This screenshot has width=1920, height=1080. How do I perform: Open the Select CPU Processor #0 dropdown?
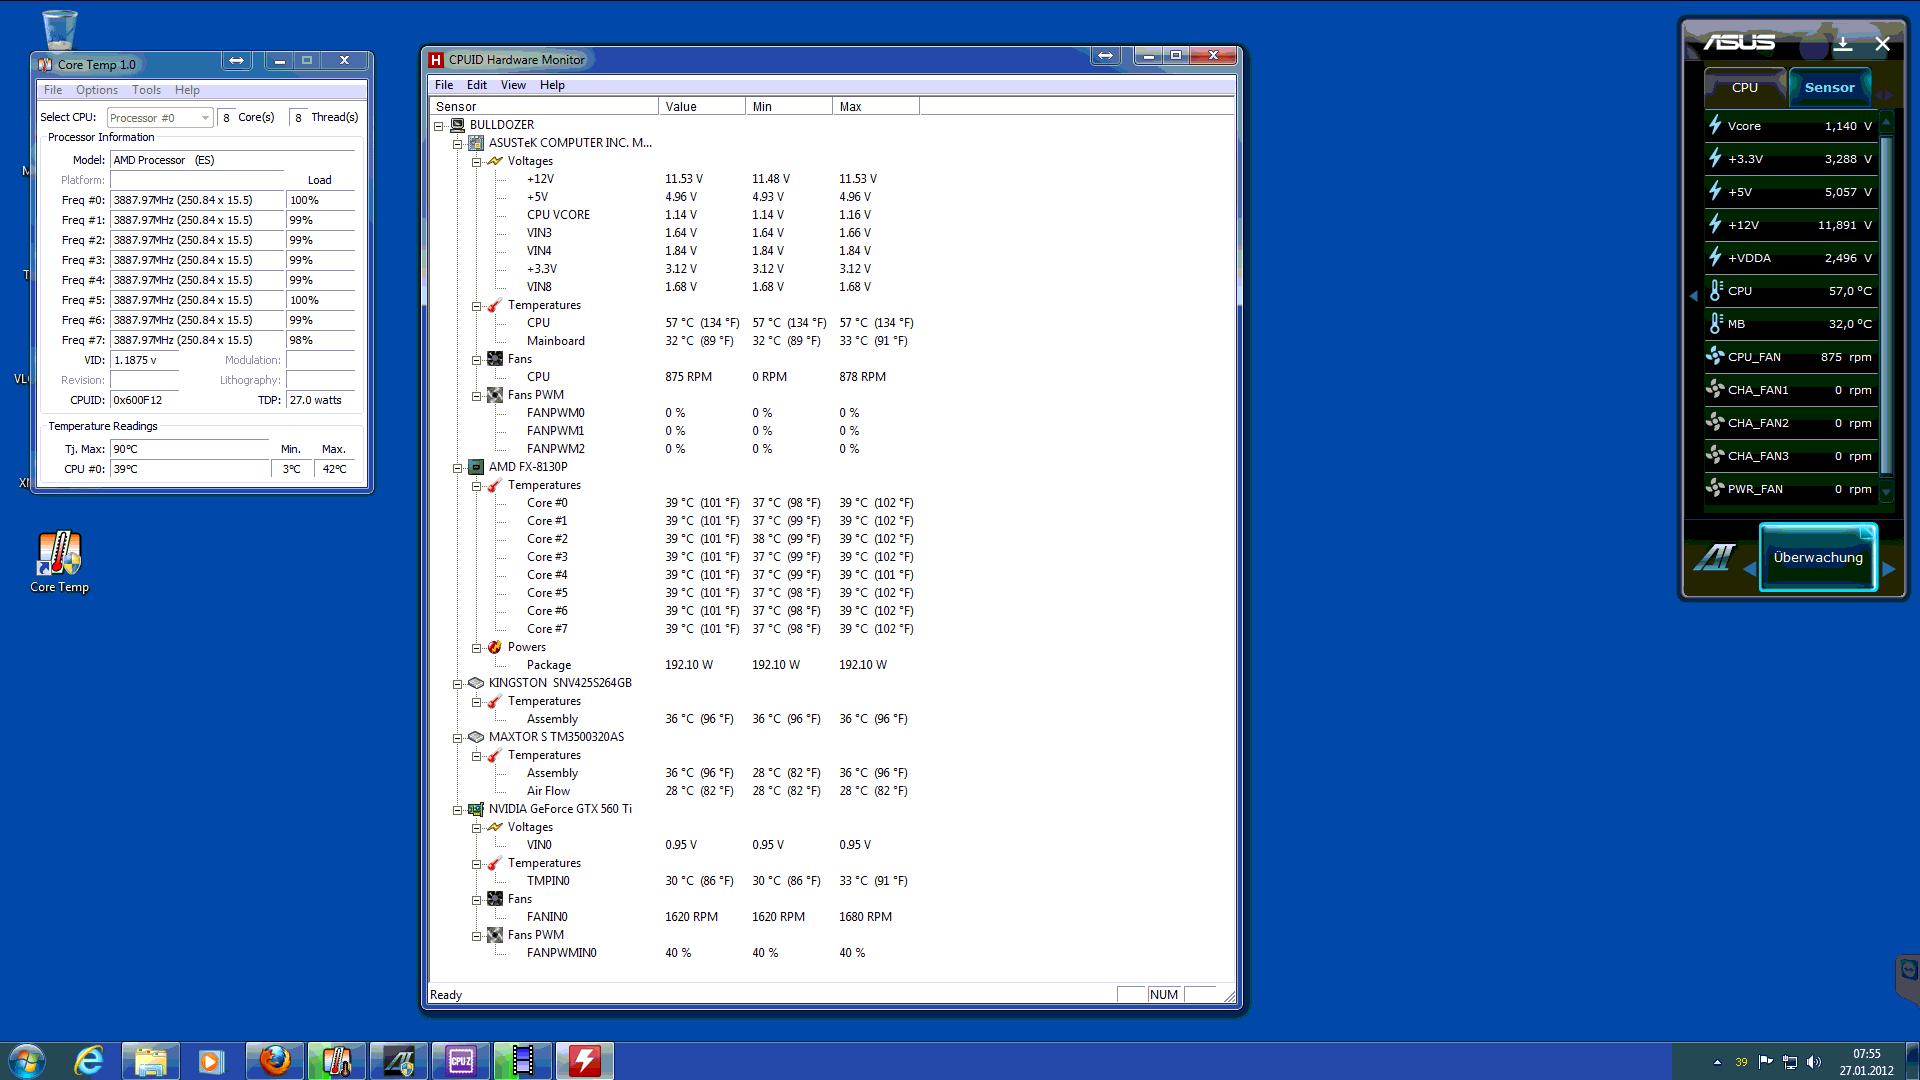160,118
